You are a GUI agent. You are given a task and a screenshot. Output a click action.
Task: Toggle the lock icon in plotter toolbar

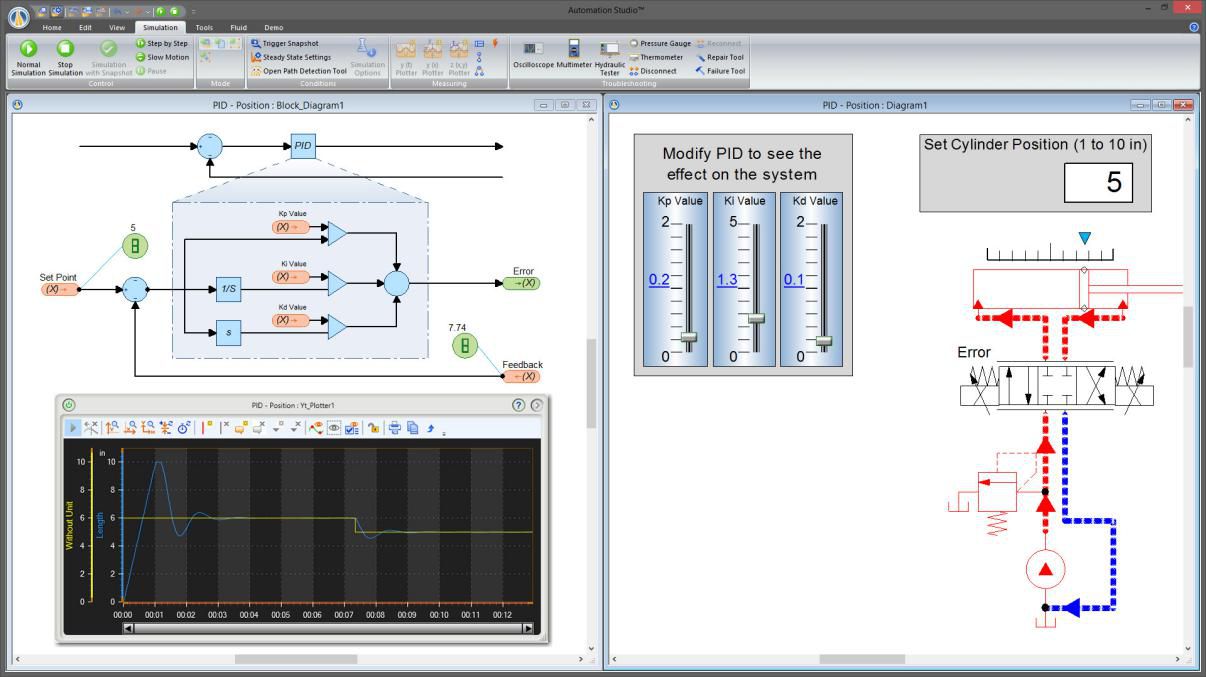point(373,428)
